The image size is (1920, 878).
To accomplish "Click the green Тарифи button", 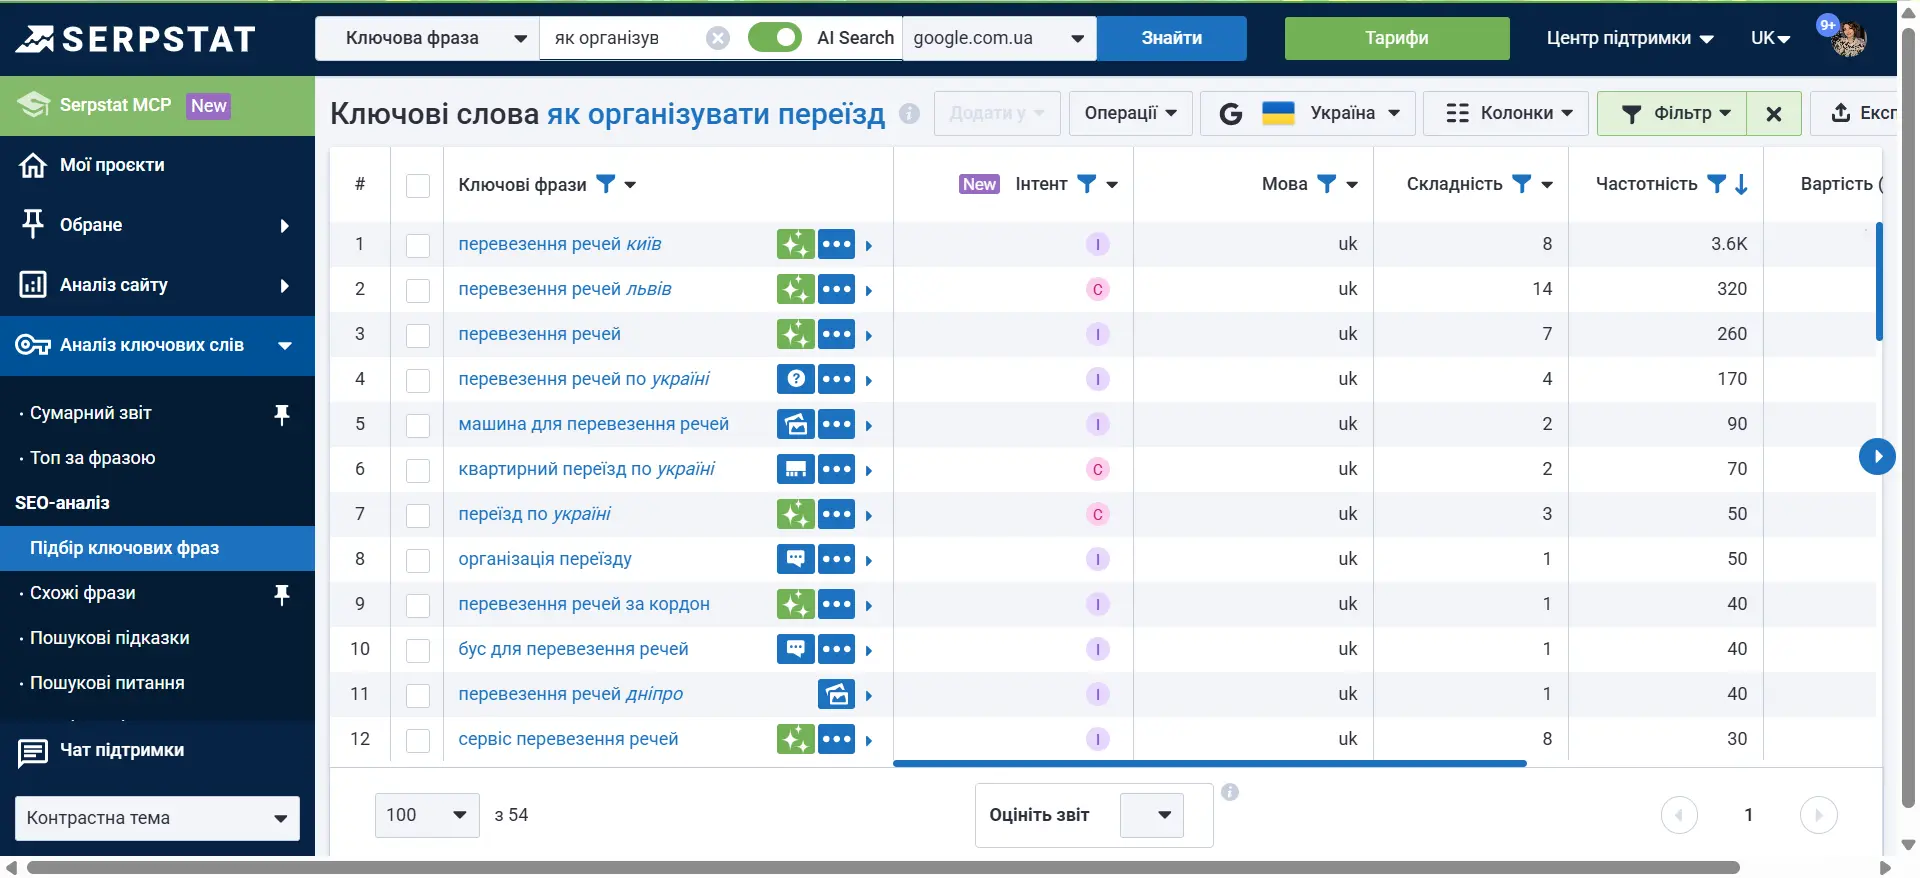I will [x=1396, y=38].
